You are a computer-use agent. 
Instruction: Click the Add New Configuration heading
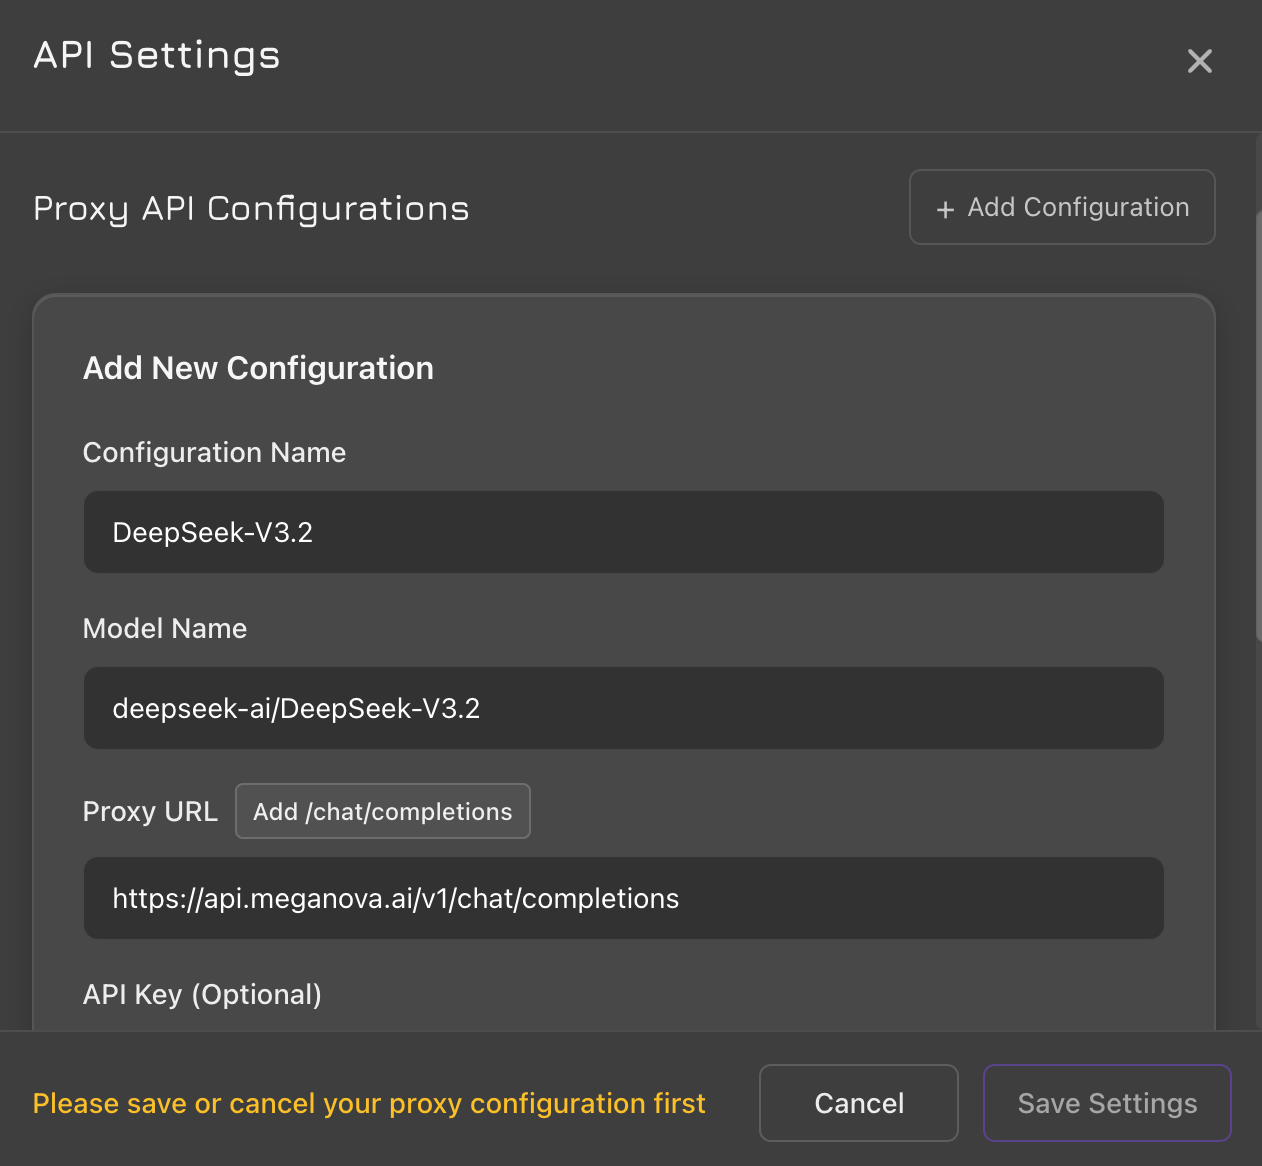[258, 368]
